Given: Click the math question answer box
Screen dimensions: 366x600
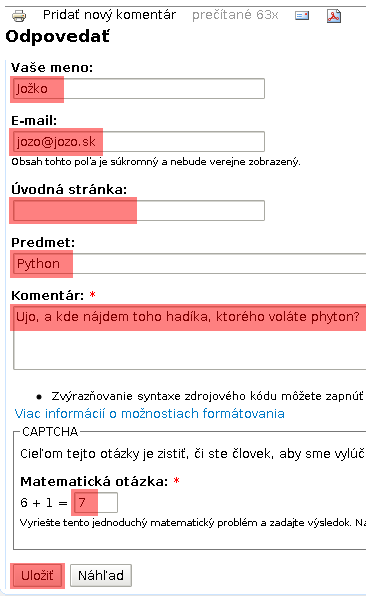Looking at the screenshot, I should coord(96,502).
